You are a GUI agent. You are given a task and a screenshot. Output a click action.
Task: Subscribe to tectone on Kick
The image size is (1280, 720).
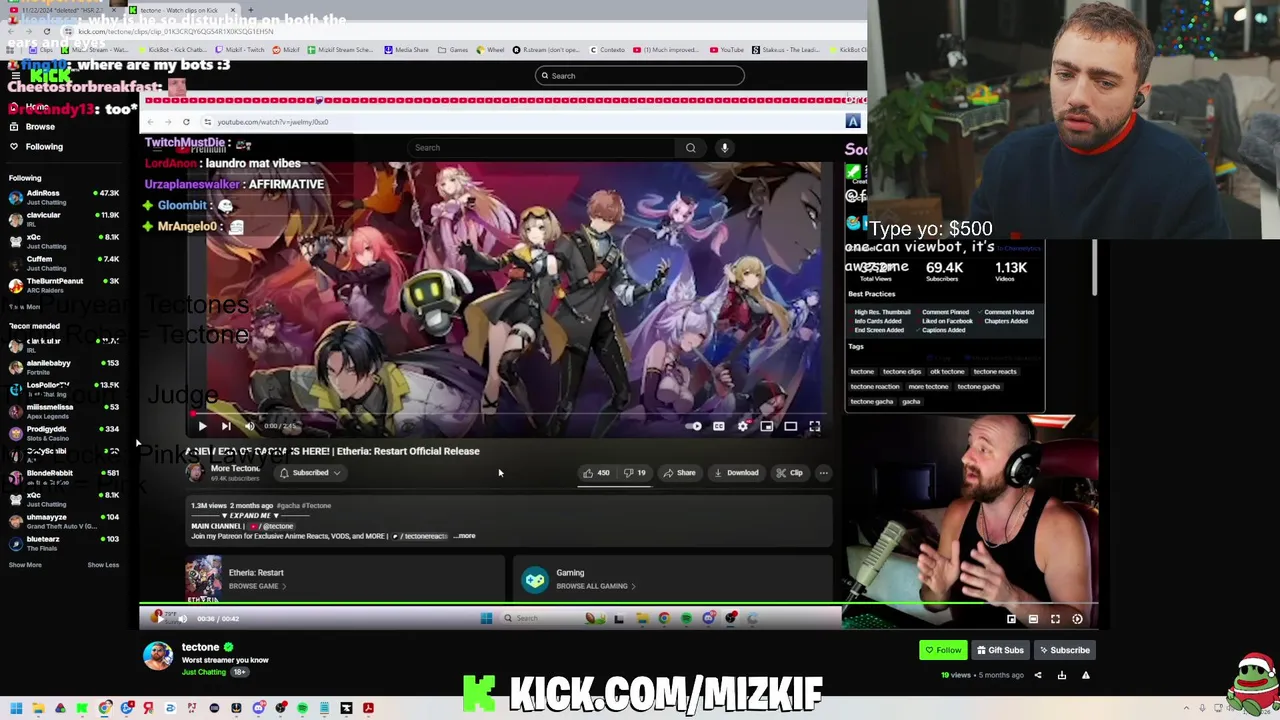[1064, 650]
